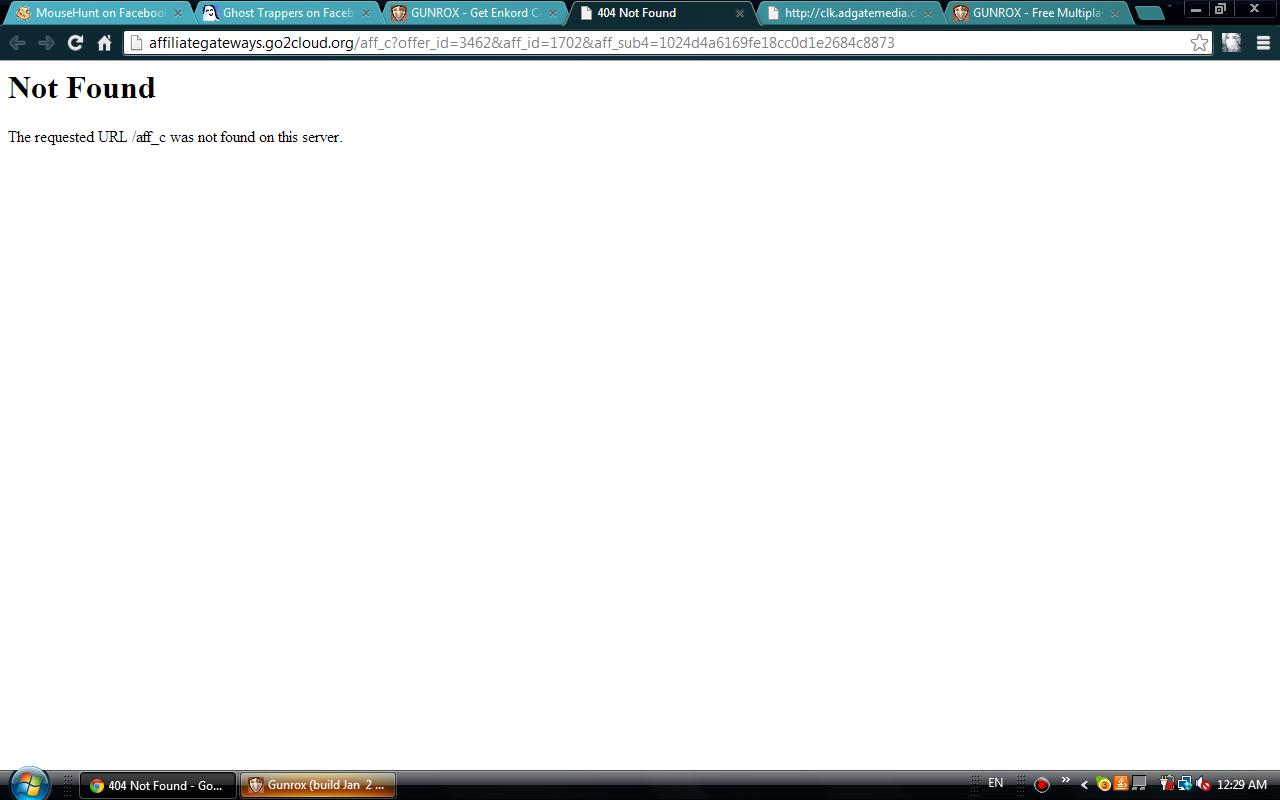Click the Forward navigation arrow
The width and height of the screenshot is (1280, 800).
(46, 43)
